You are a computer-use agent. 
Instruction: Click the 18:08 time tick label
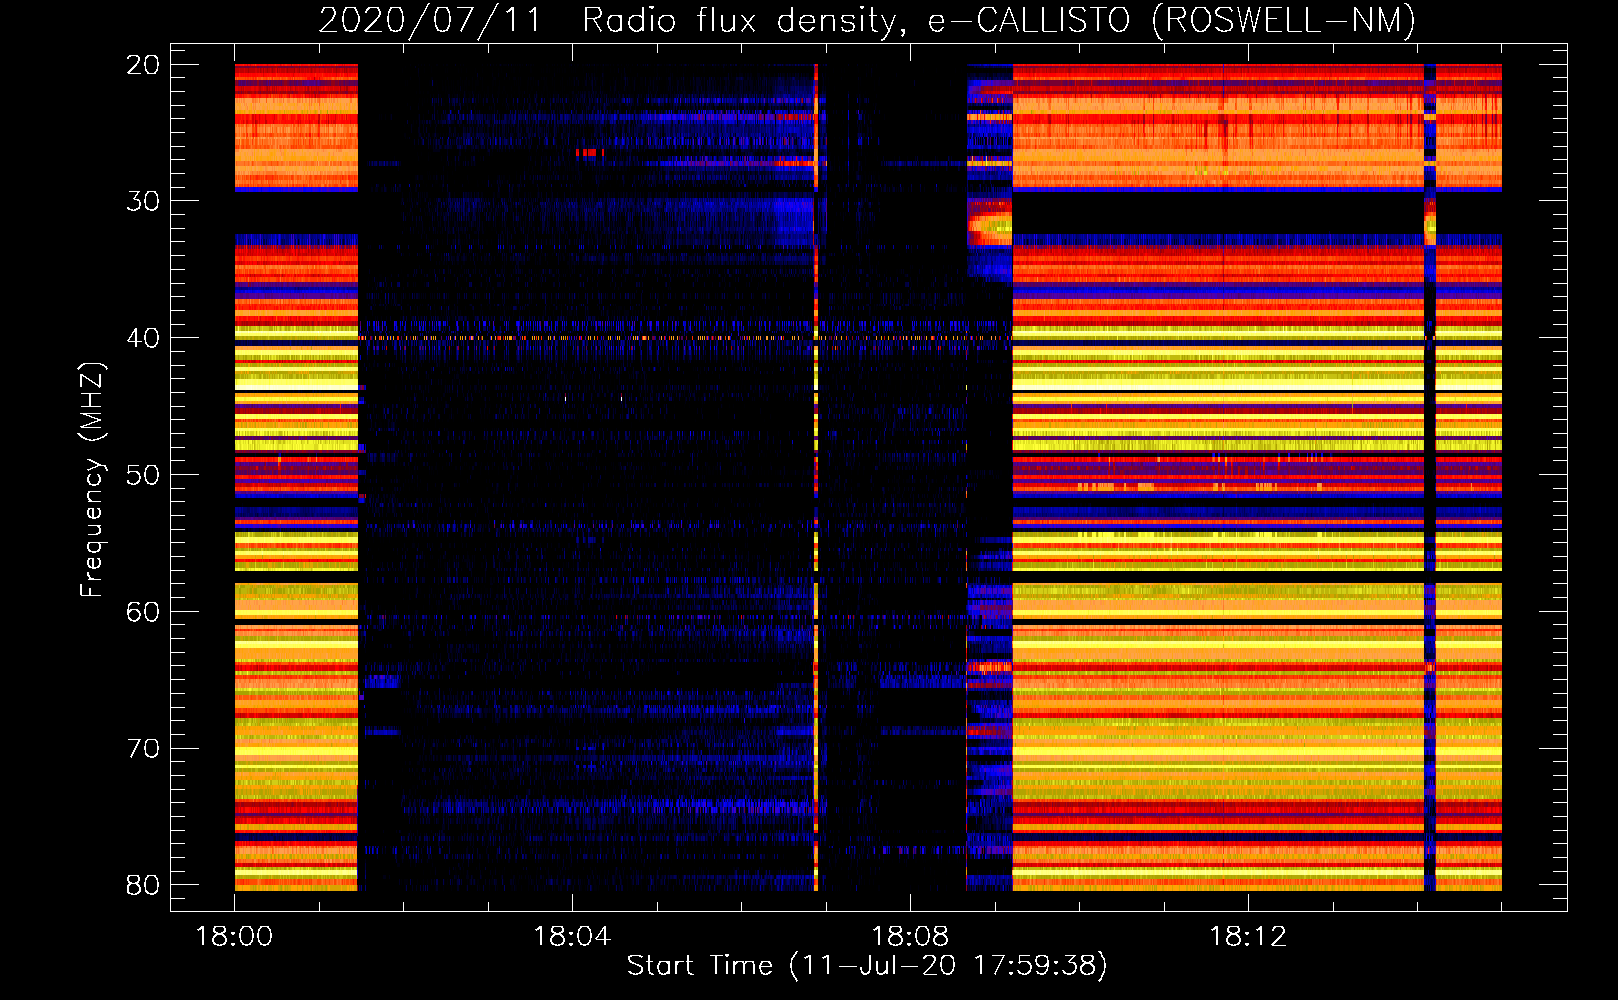pos(910,937)
